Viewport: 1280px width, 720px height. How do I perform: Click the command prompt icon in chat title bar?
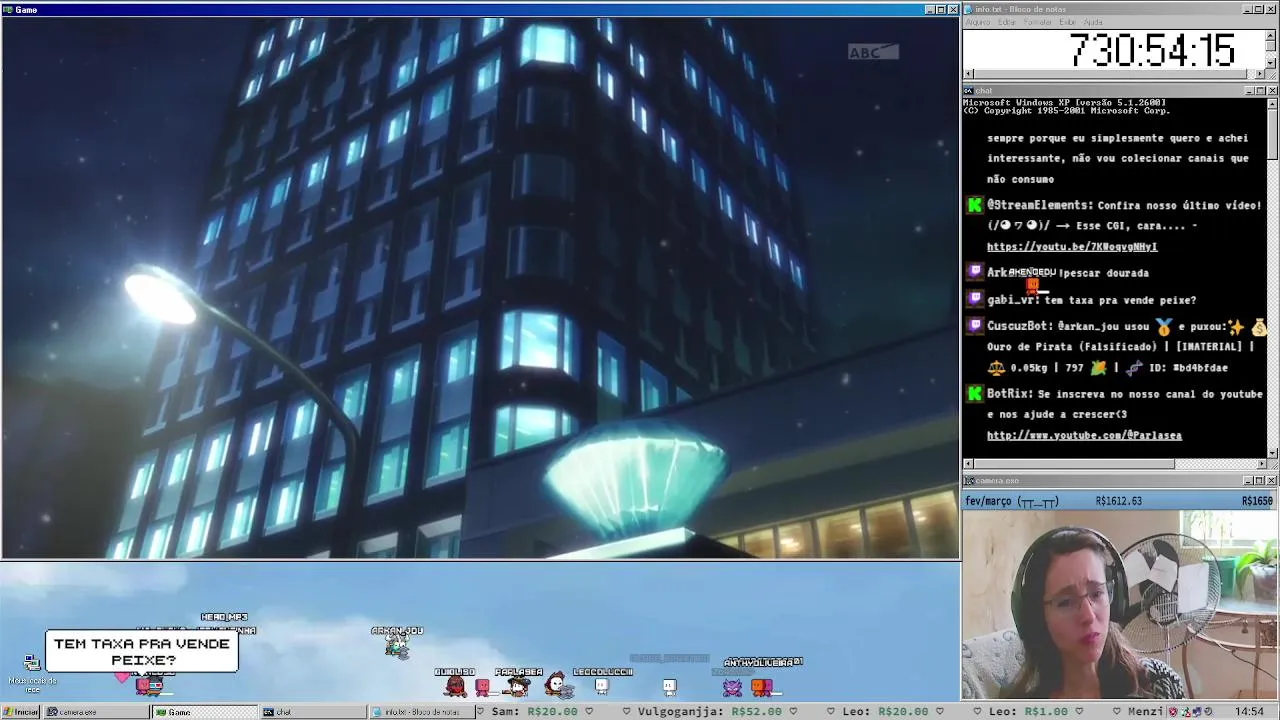(x=968, y=91)
